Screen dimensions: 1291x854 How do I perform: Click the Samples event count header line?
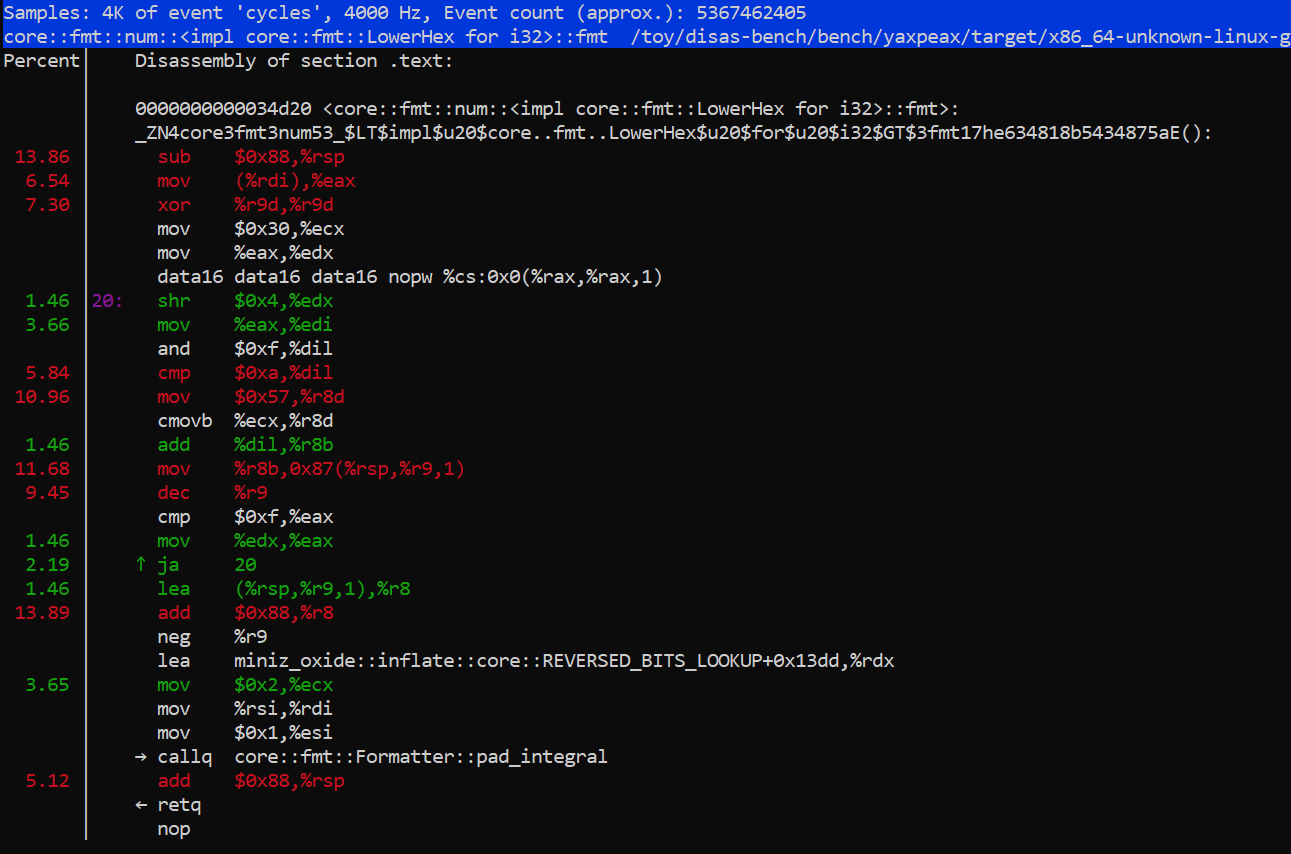pyautogui.click(x=405, y=13)
